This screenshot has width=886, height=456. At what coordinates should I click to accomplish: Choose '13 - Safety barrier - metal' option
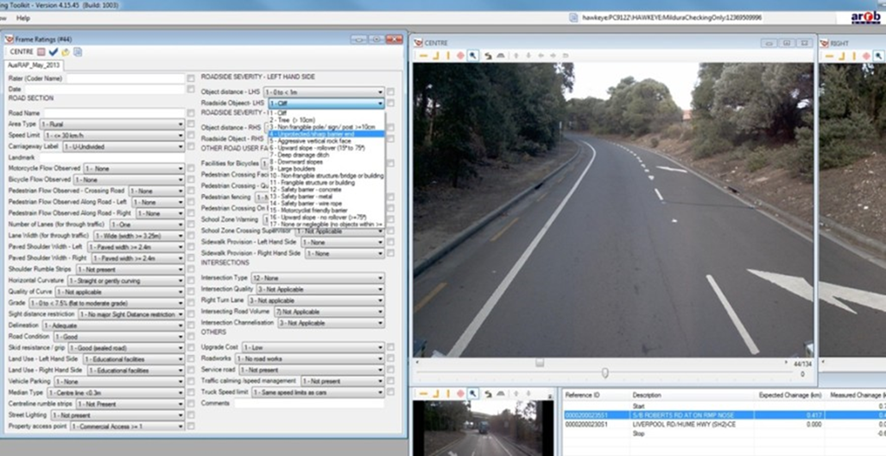[327, 197]
